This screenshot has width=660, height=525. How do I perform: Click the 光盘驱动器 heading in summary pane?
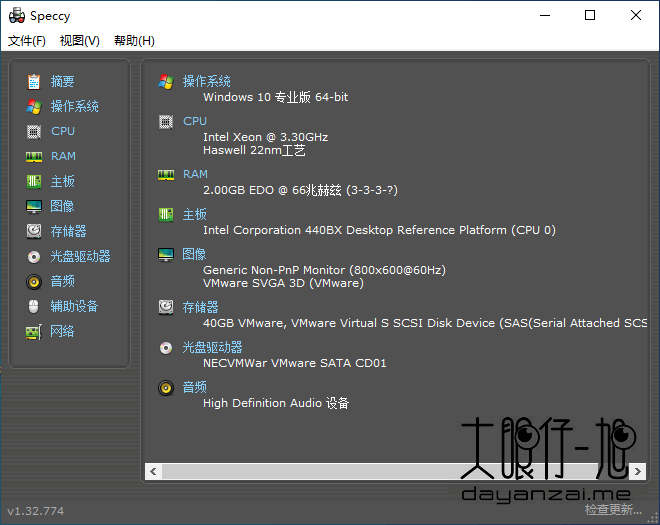tap(213, 347)
